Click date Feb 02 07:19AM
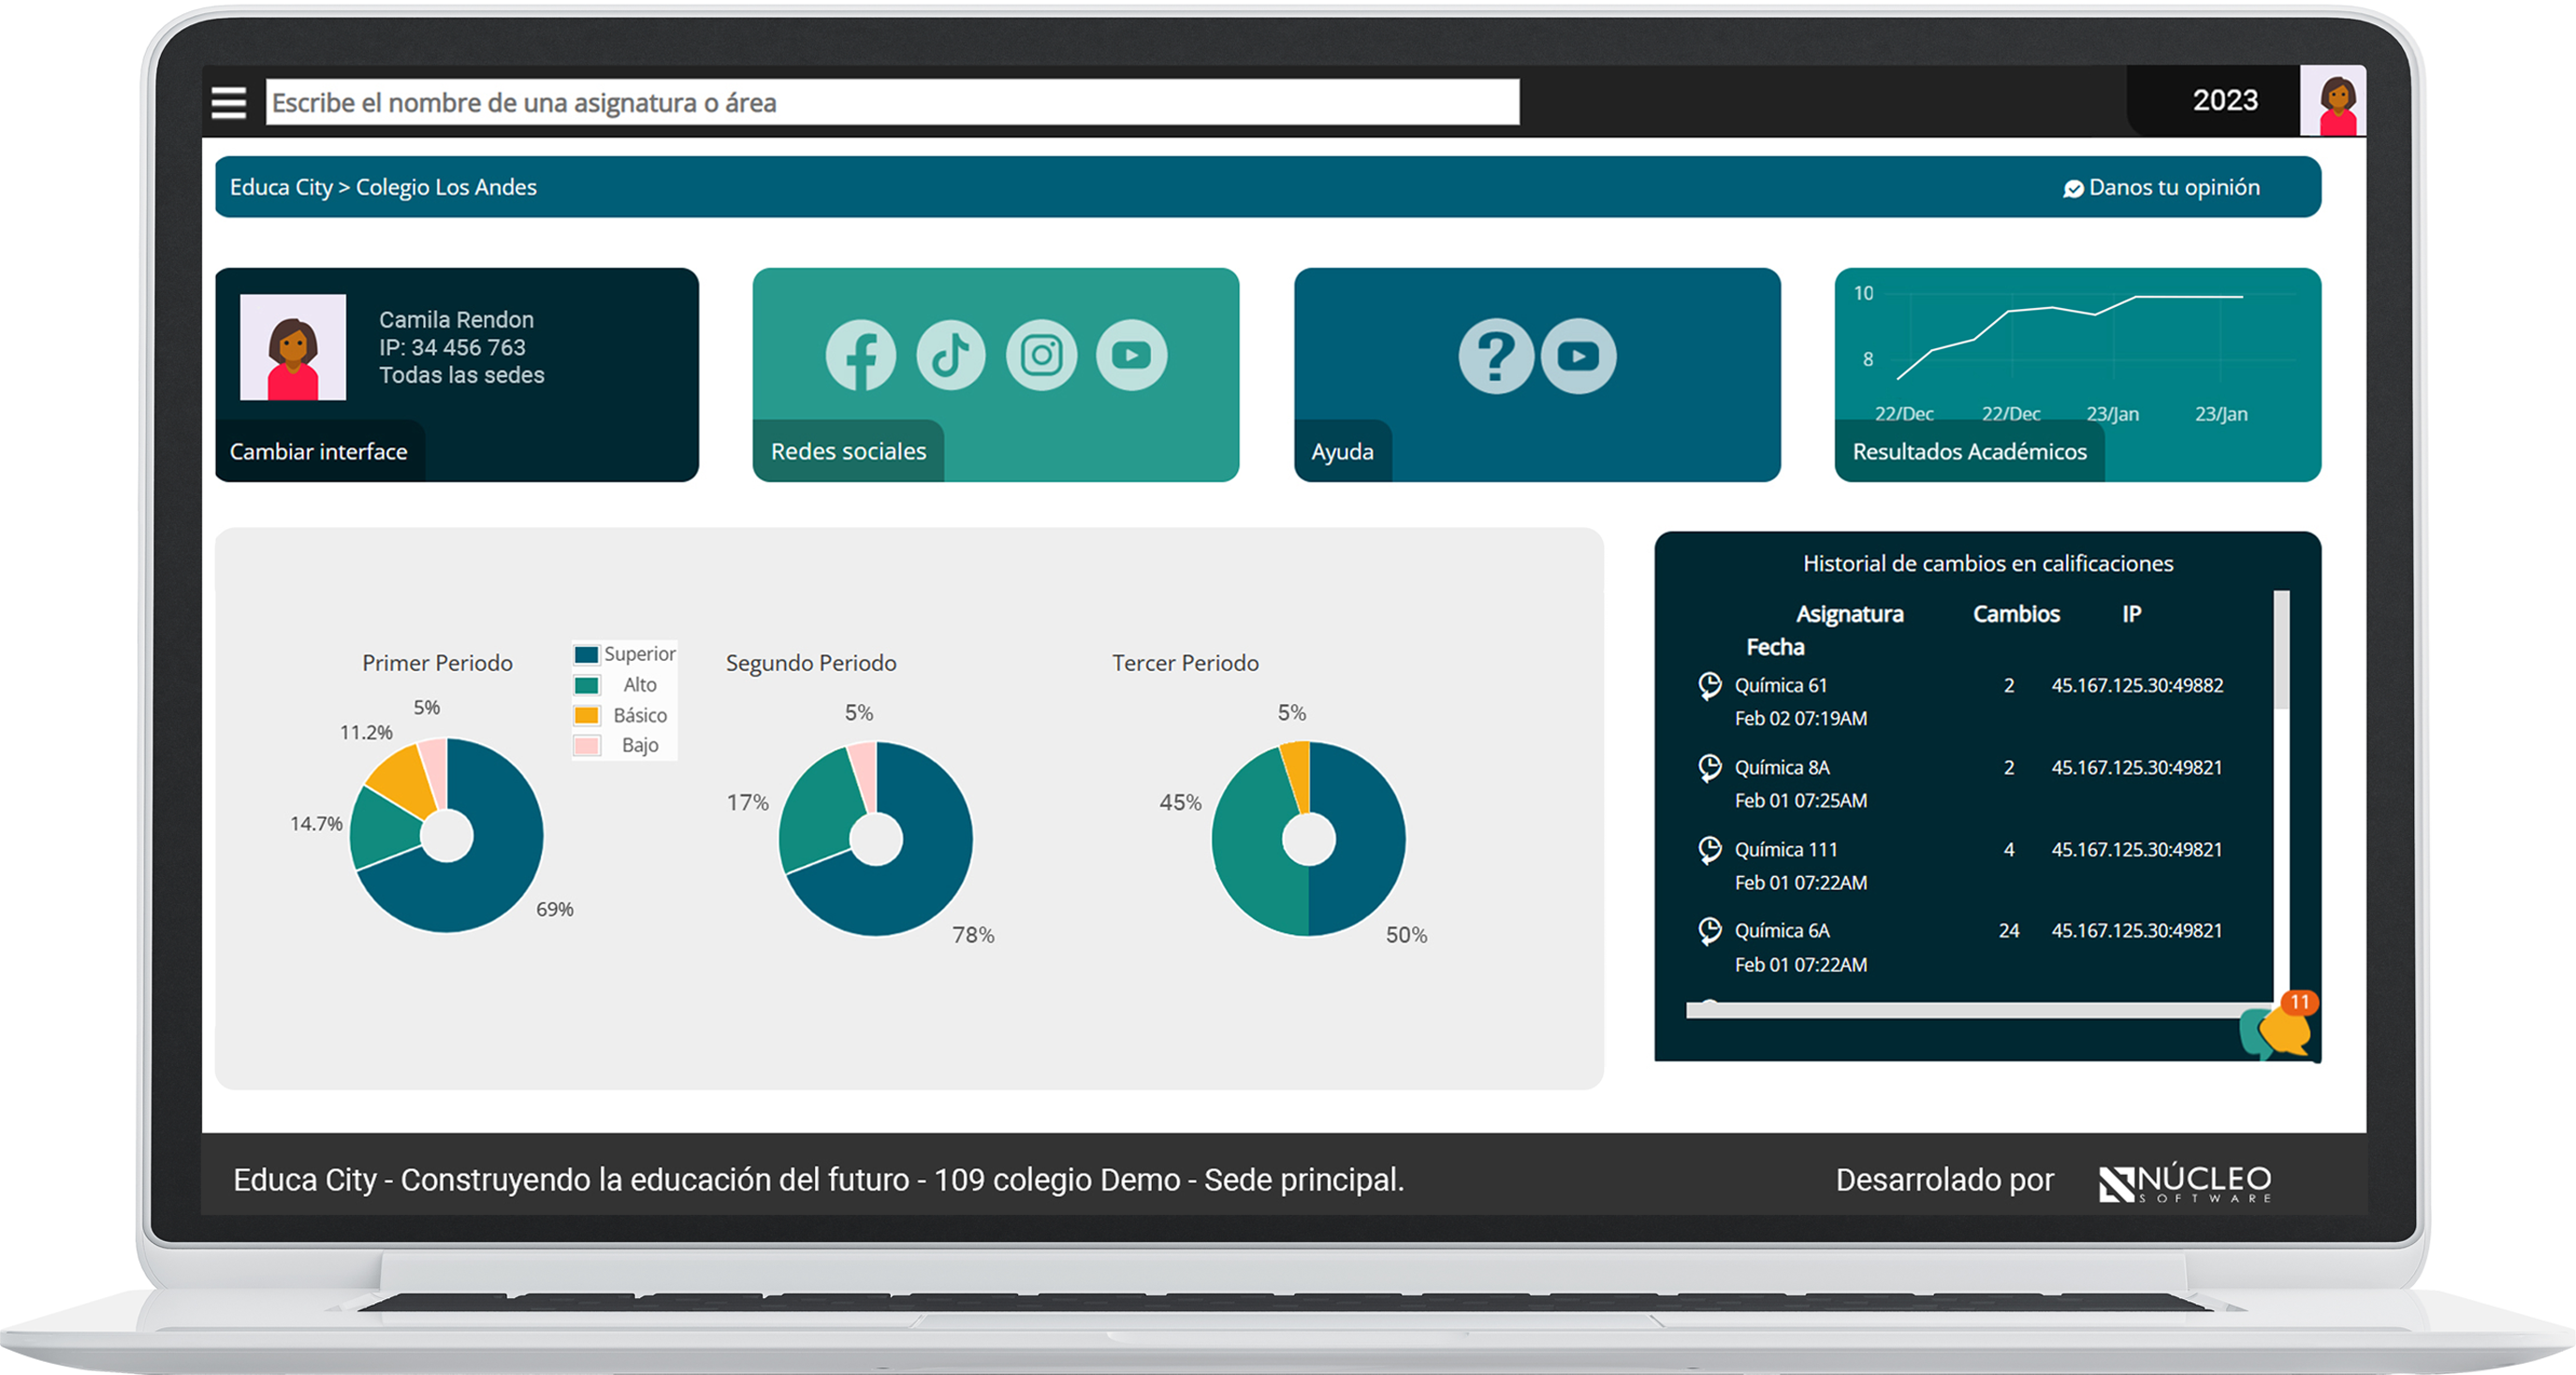Image resolution: width=2576 pixels, height=1375 pixels. (1800, 718)
